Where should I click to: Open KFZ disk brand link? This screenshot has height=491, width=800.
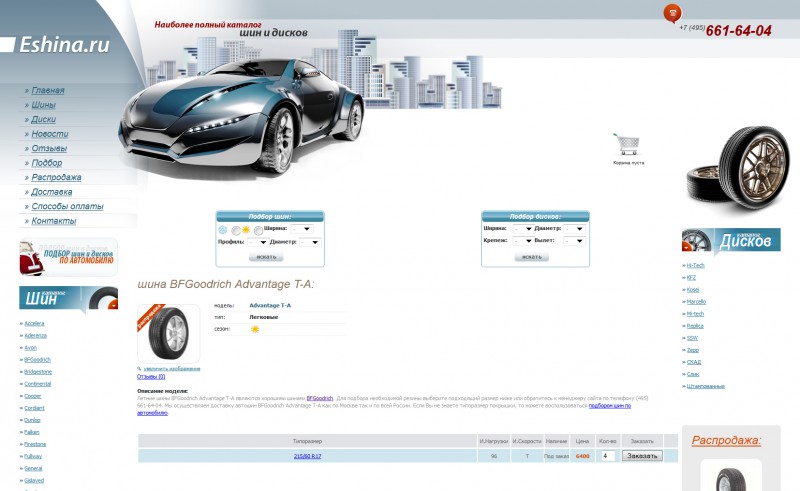(691, 278)
